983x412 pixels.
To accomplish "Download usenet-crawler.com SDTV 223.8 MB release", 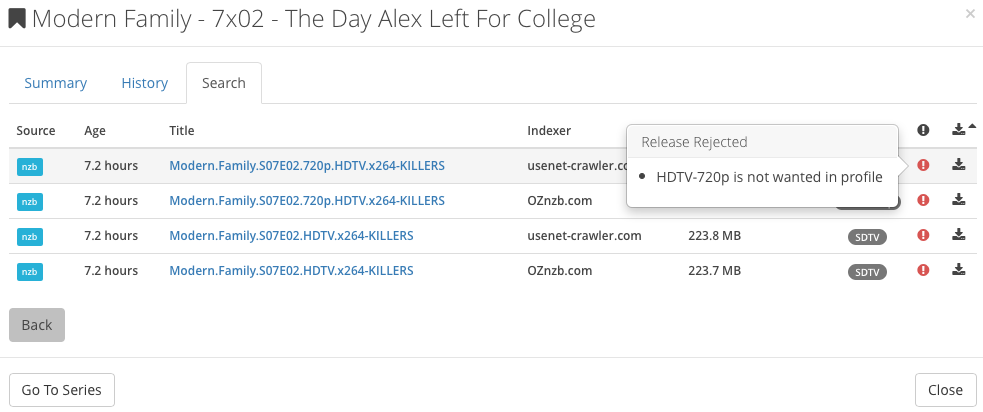I will [x=958, y=235].
